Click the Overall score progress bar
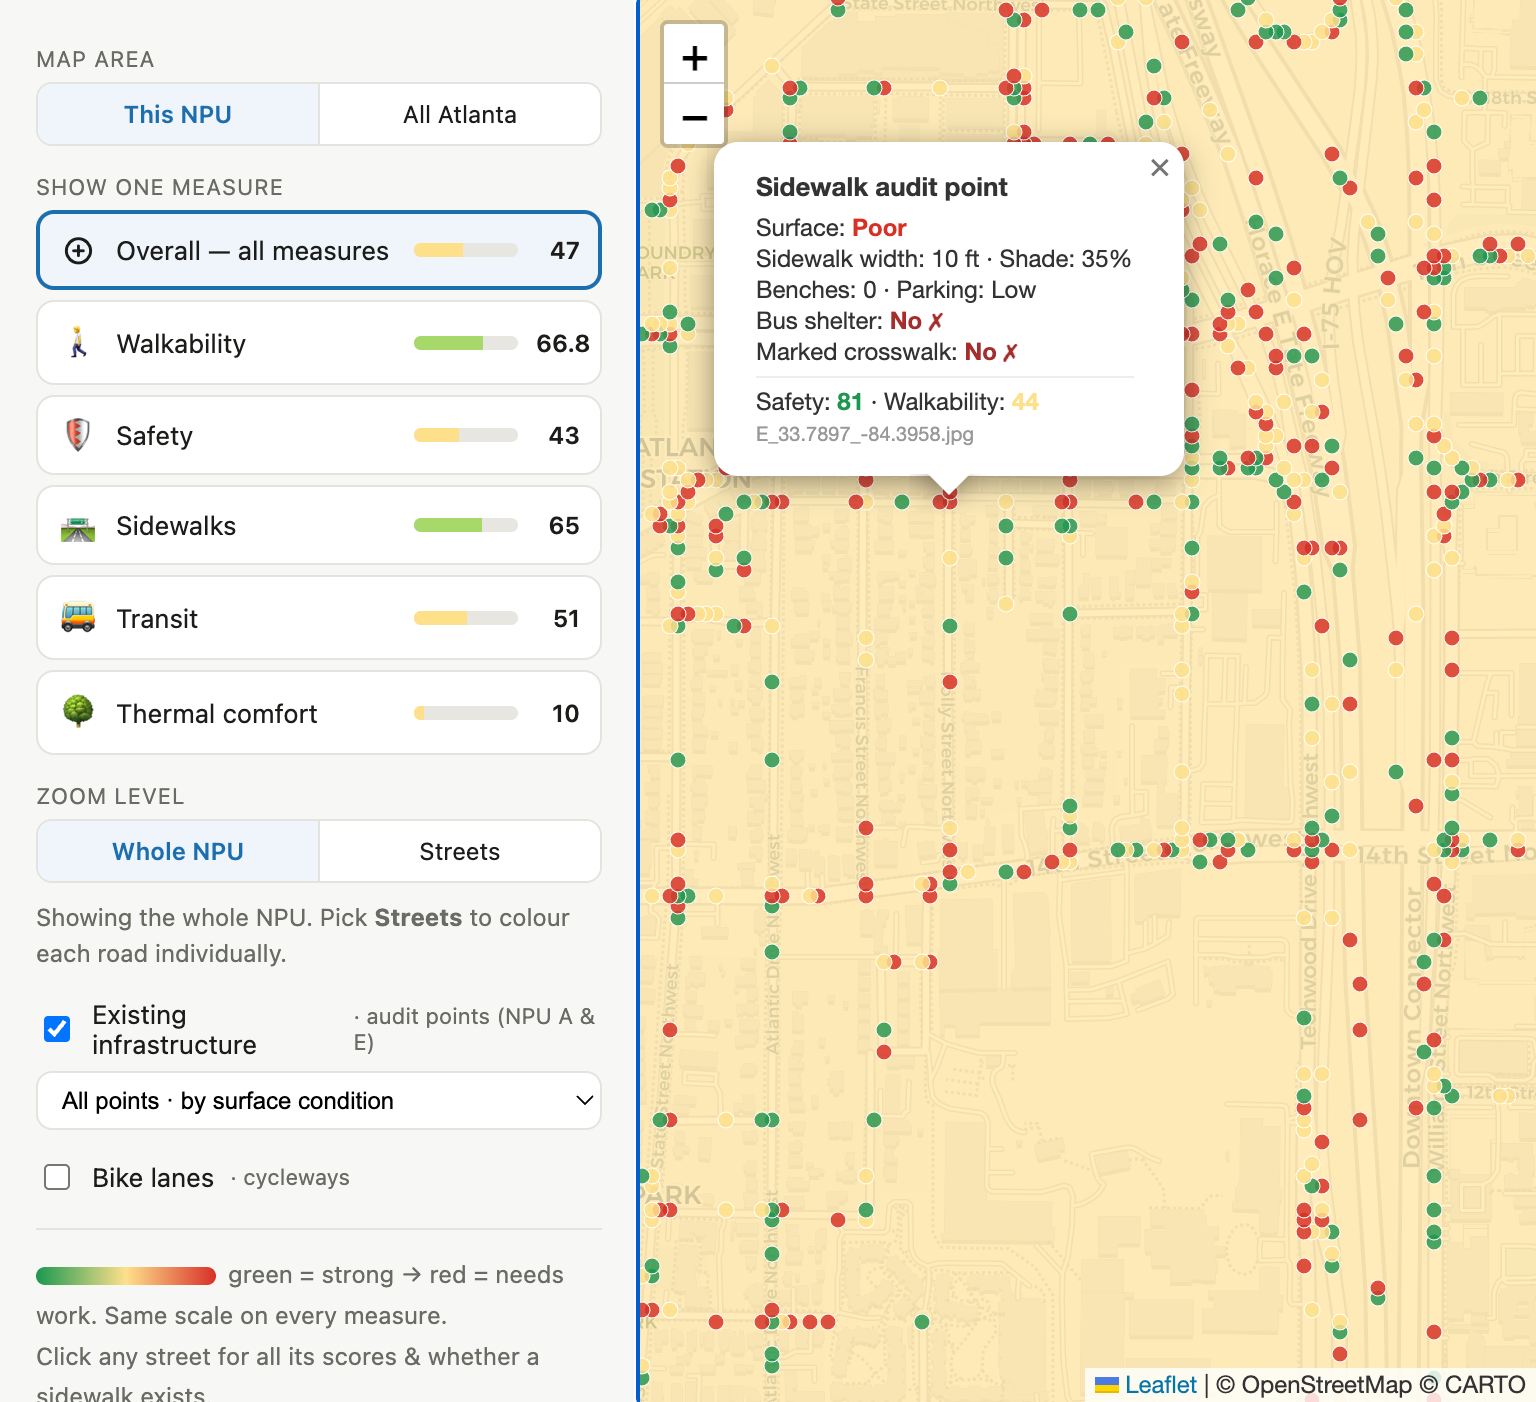 coord(466,250)
